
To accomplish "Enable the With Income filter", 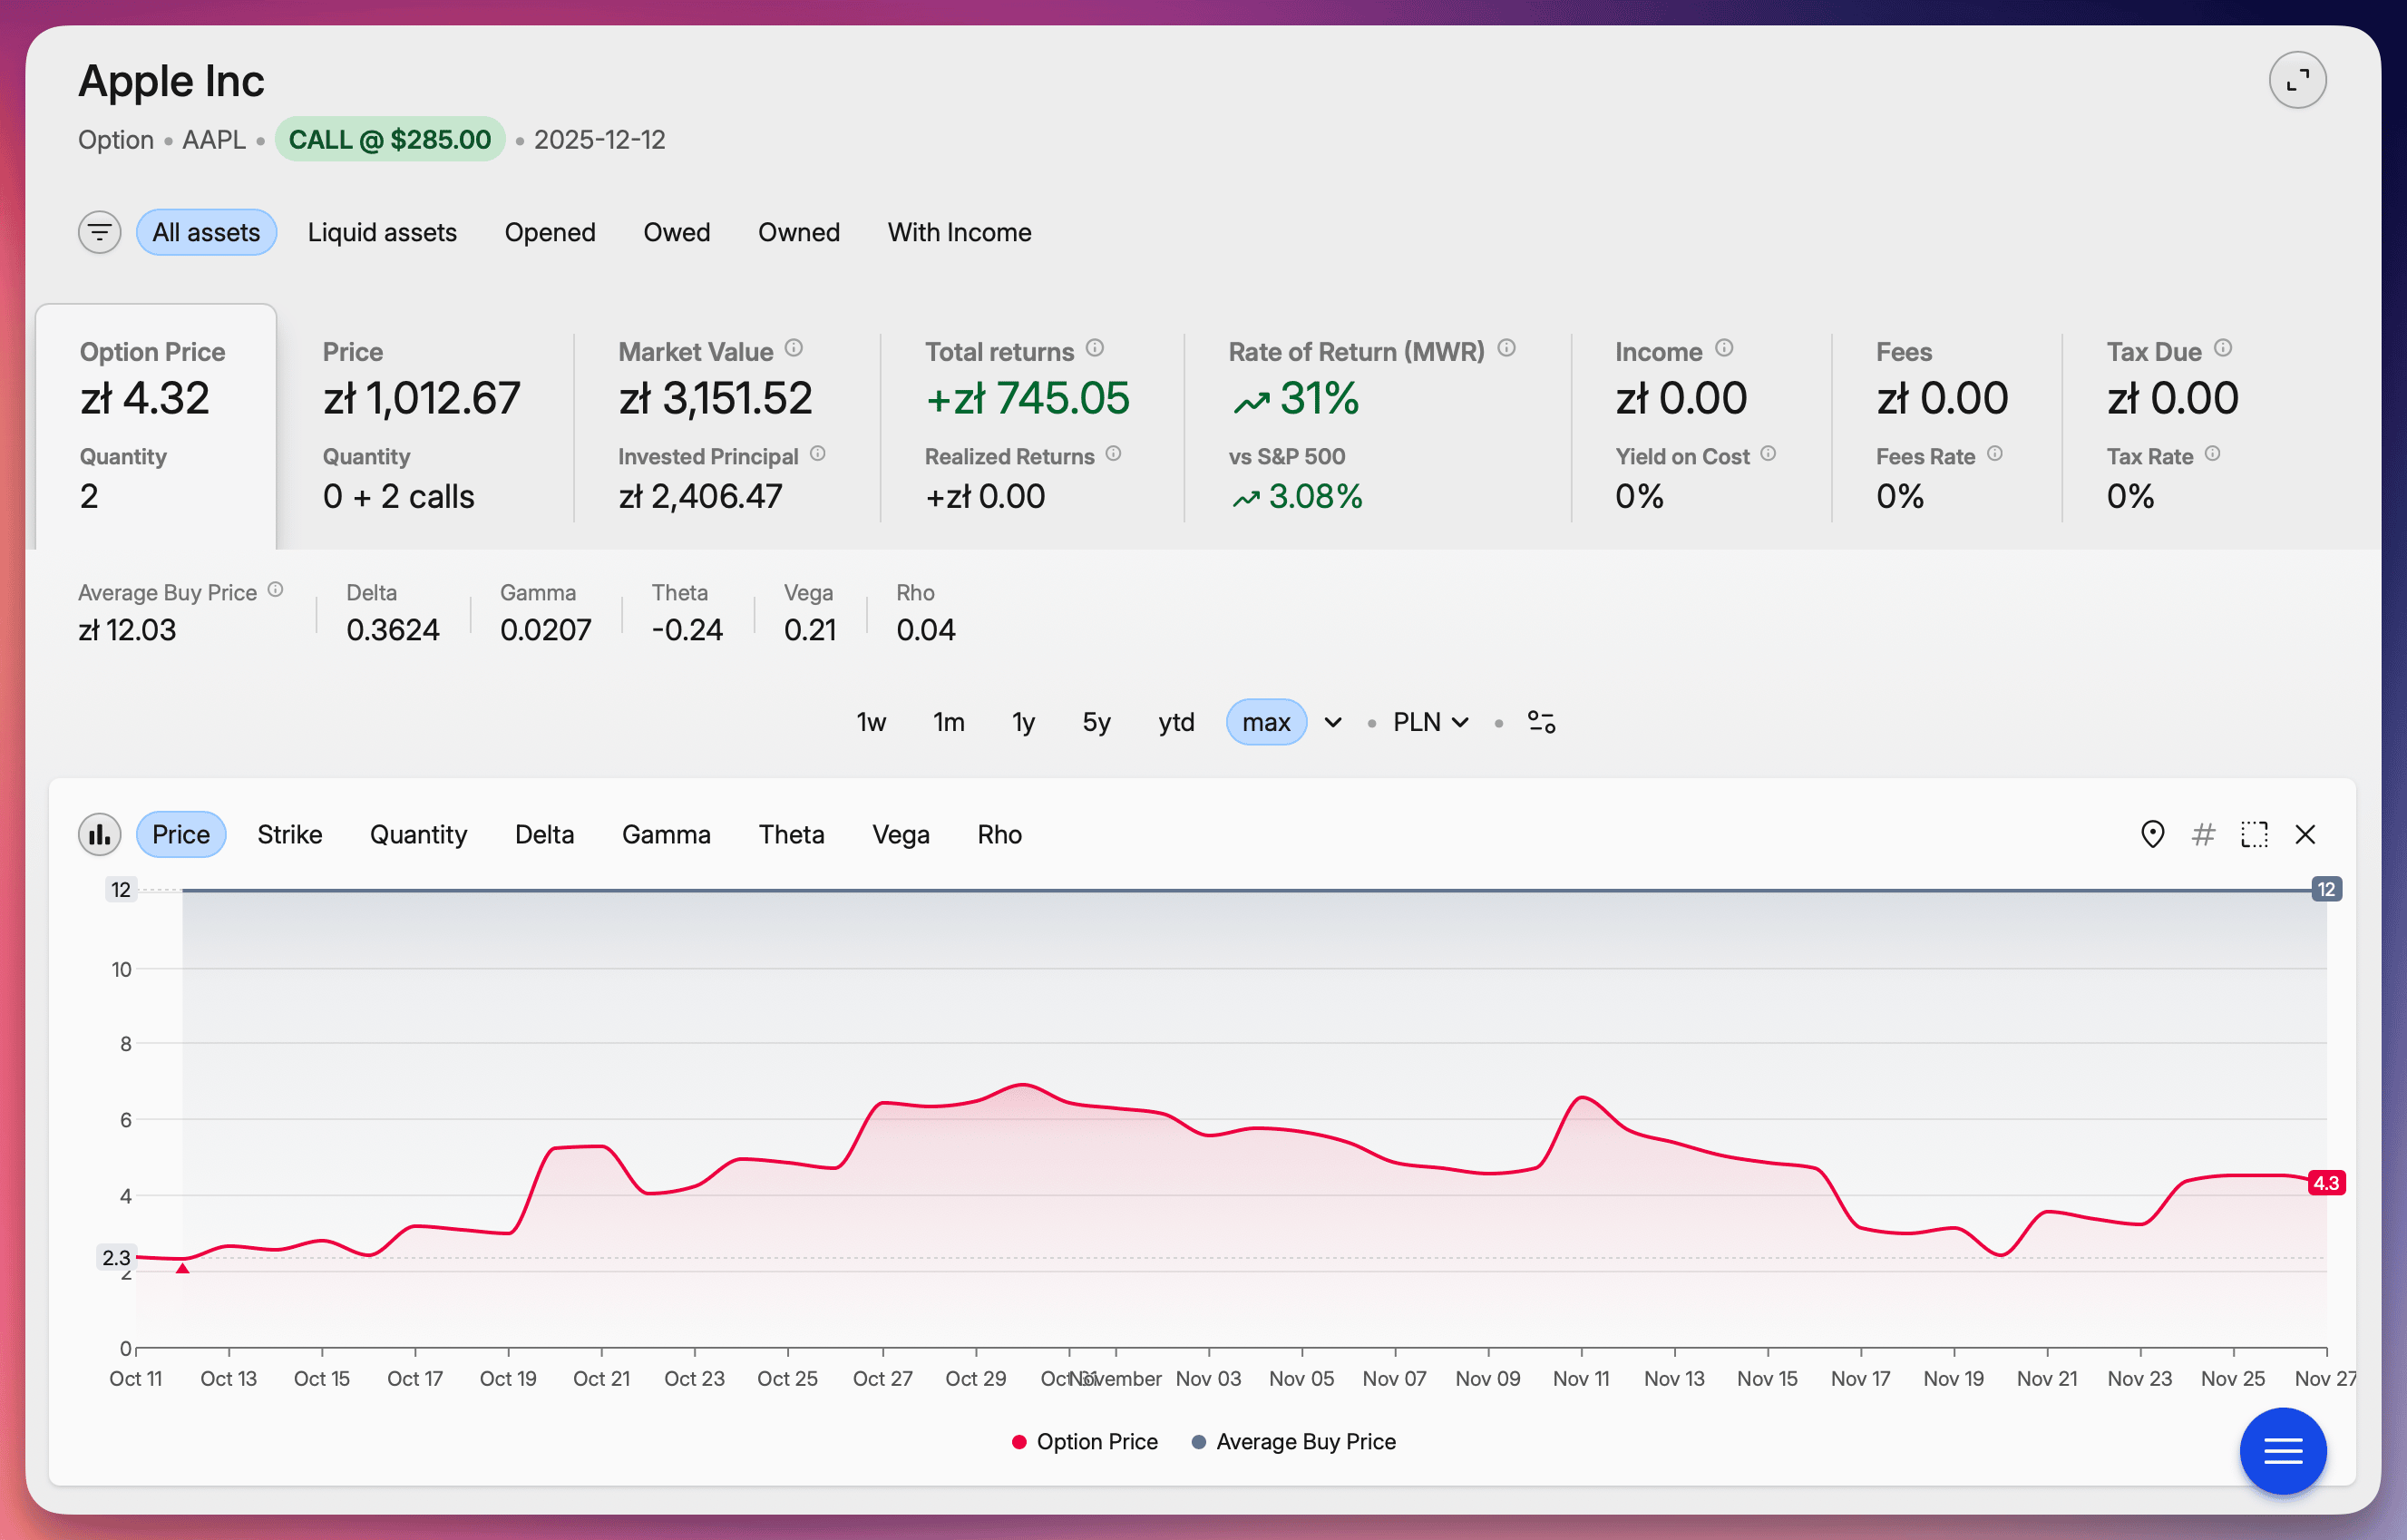I will (959, 232).
